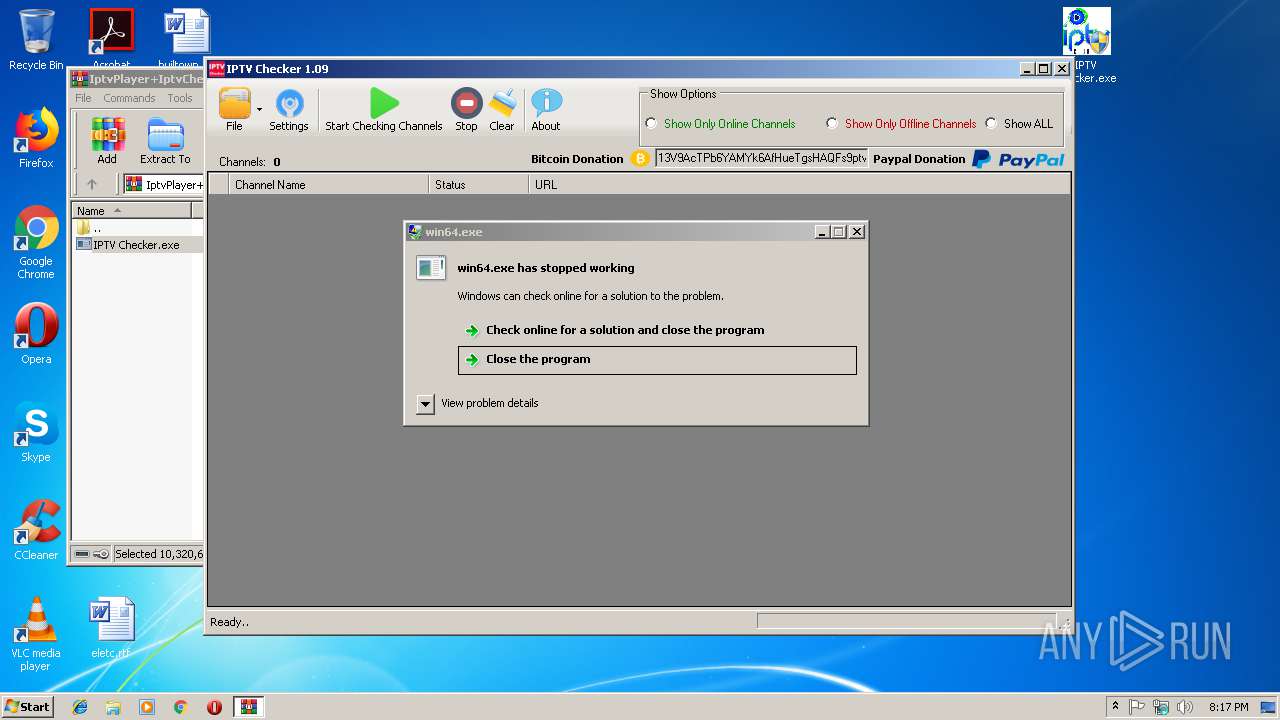
Task: Open the Start menu
Action: (x=27, y=706)
